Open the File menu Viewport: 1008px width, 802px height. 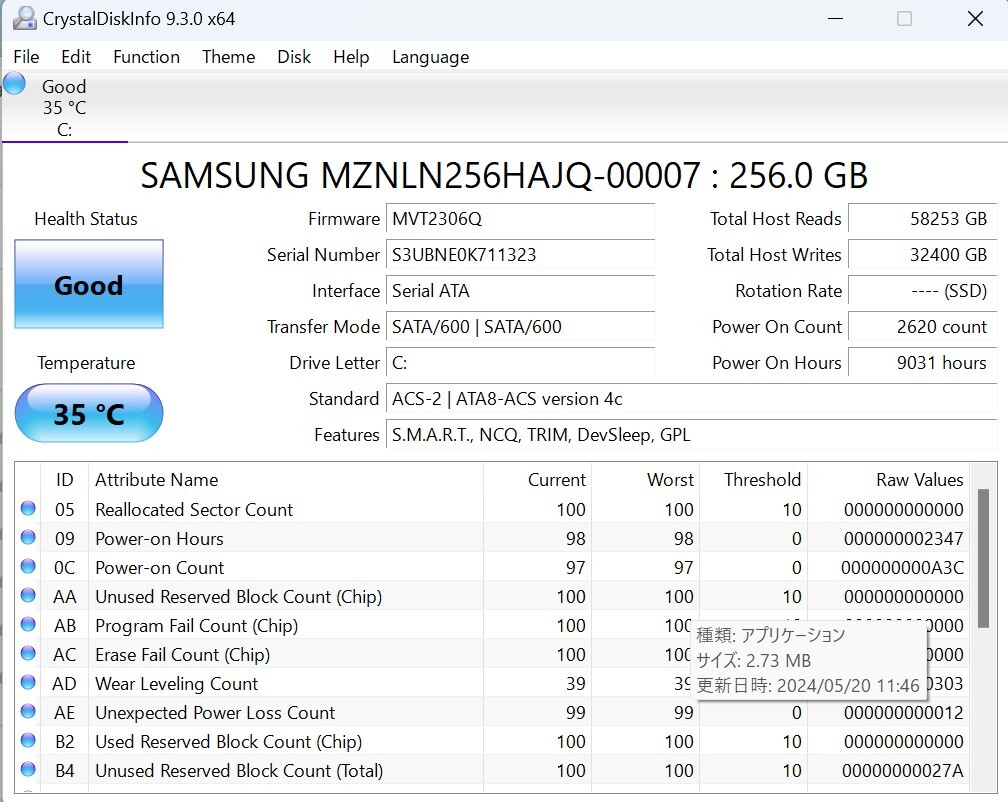click(26, 57)
